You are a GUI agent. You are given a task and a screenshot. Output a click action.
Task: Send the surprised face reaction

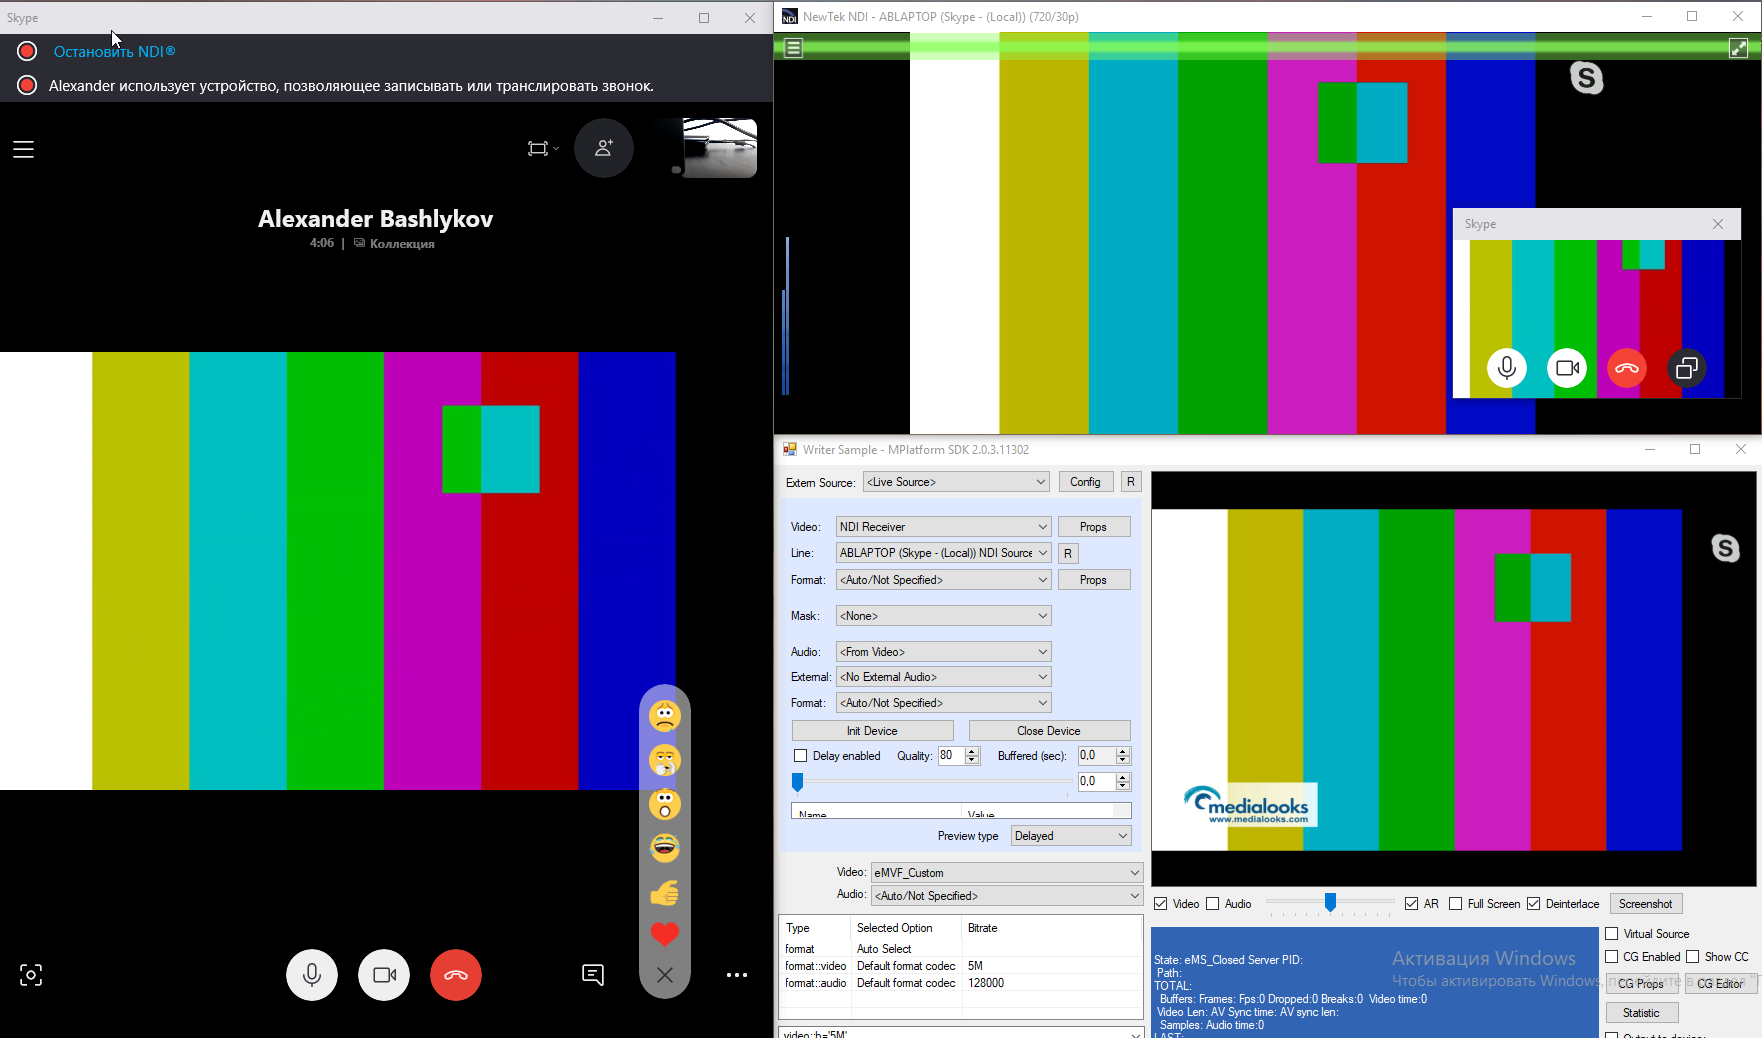click(x=665, y=804)
